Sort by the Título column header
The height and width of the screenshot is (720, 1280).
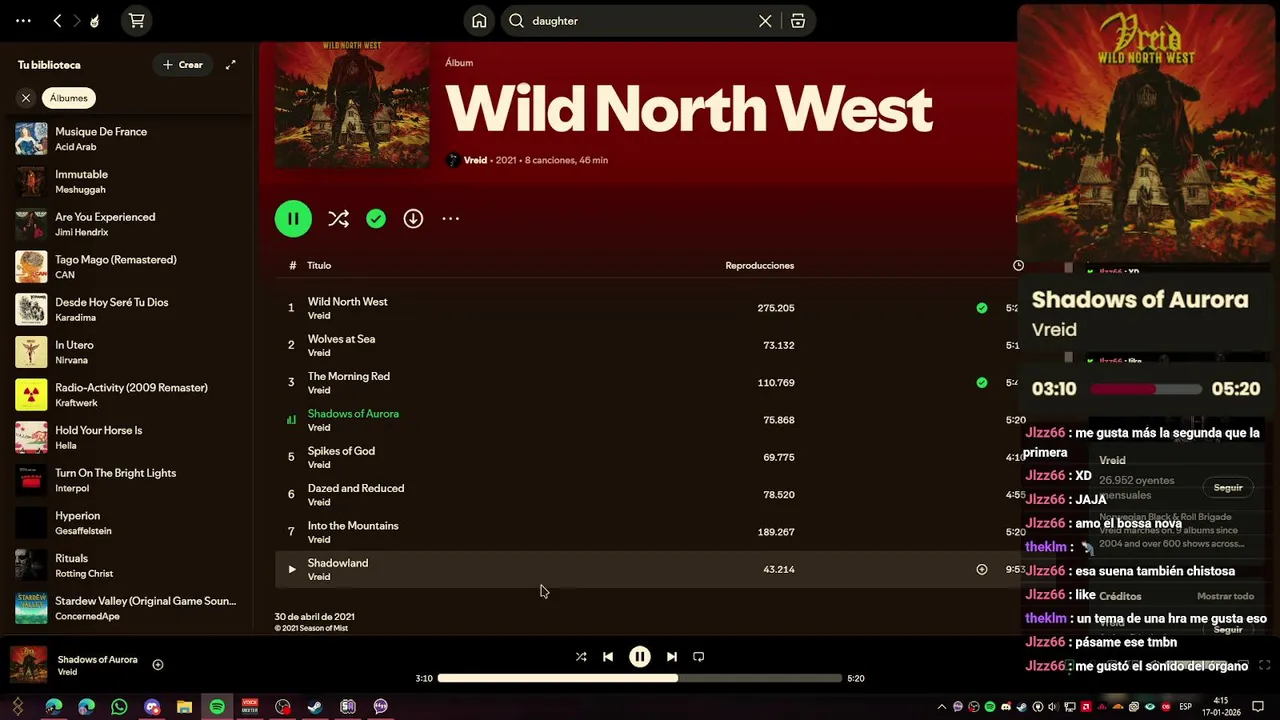coord(319,266)
